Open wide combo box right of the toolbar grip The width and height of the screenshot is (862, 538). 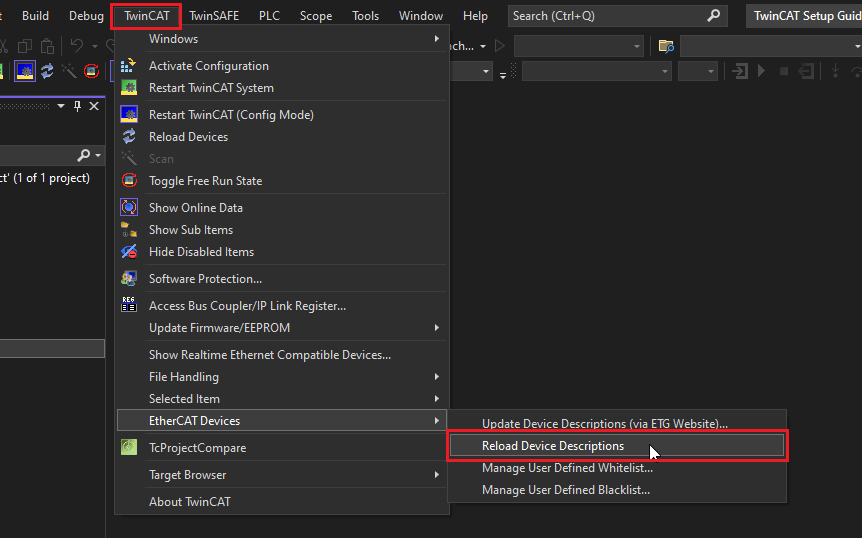click(x=596, y=71)
